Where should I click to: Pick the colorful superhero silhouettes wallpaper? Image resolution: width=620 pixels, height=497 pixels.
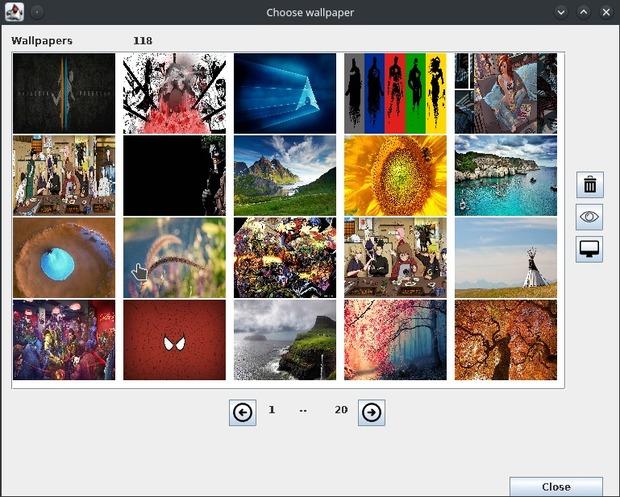point(395,93)
